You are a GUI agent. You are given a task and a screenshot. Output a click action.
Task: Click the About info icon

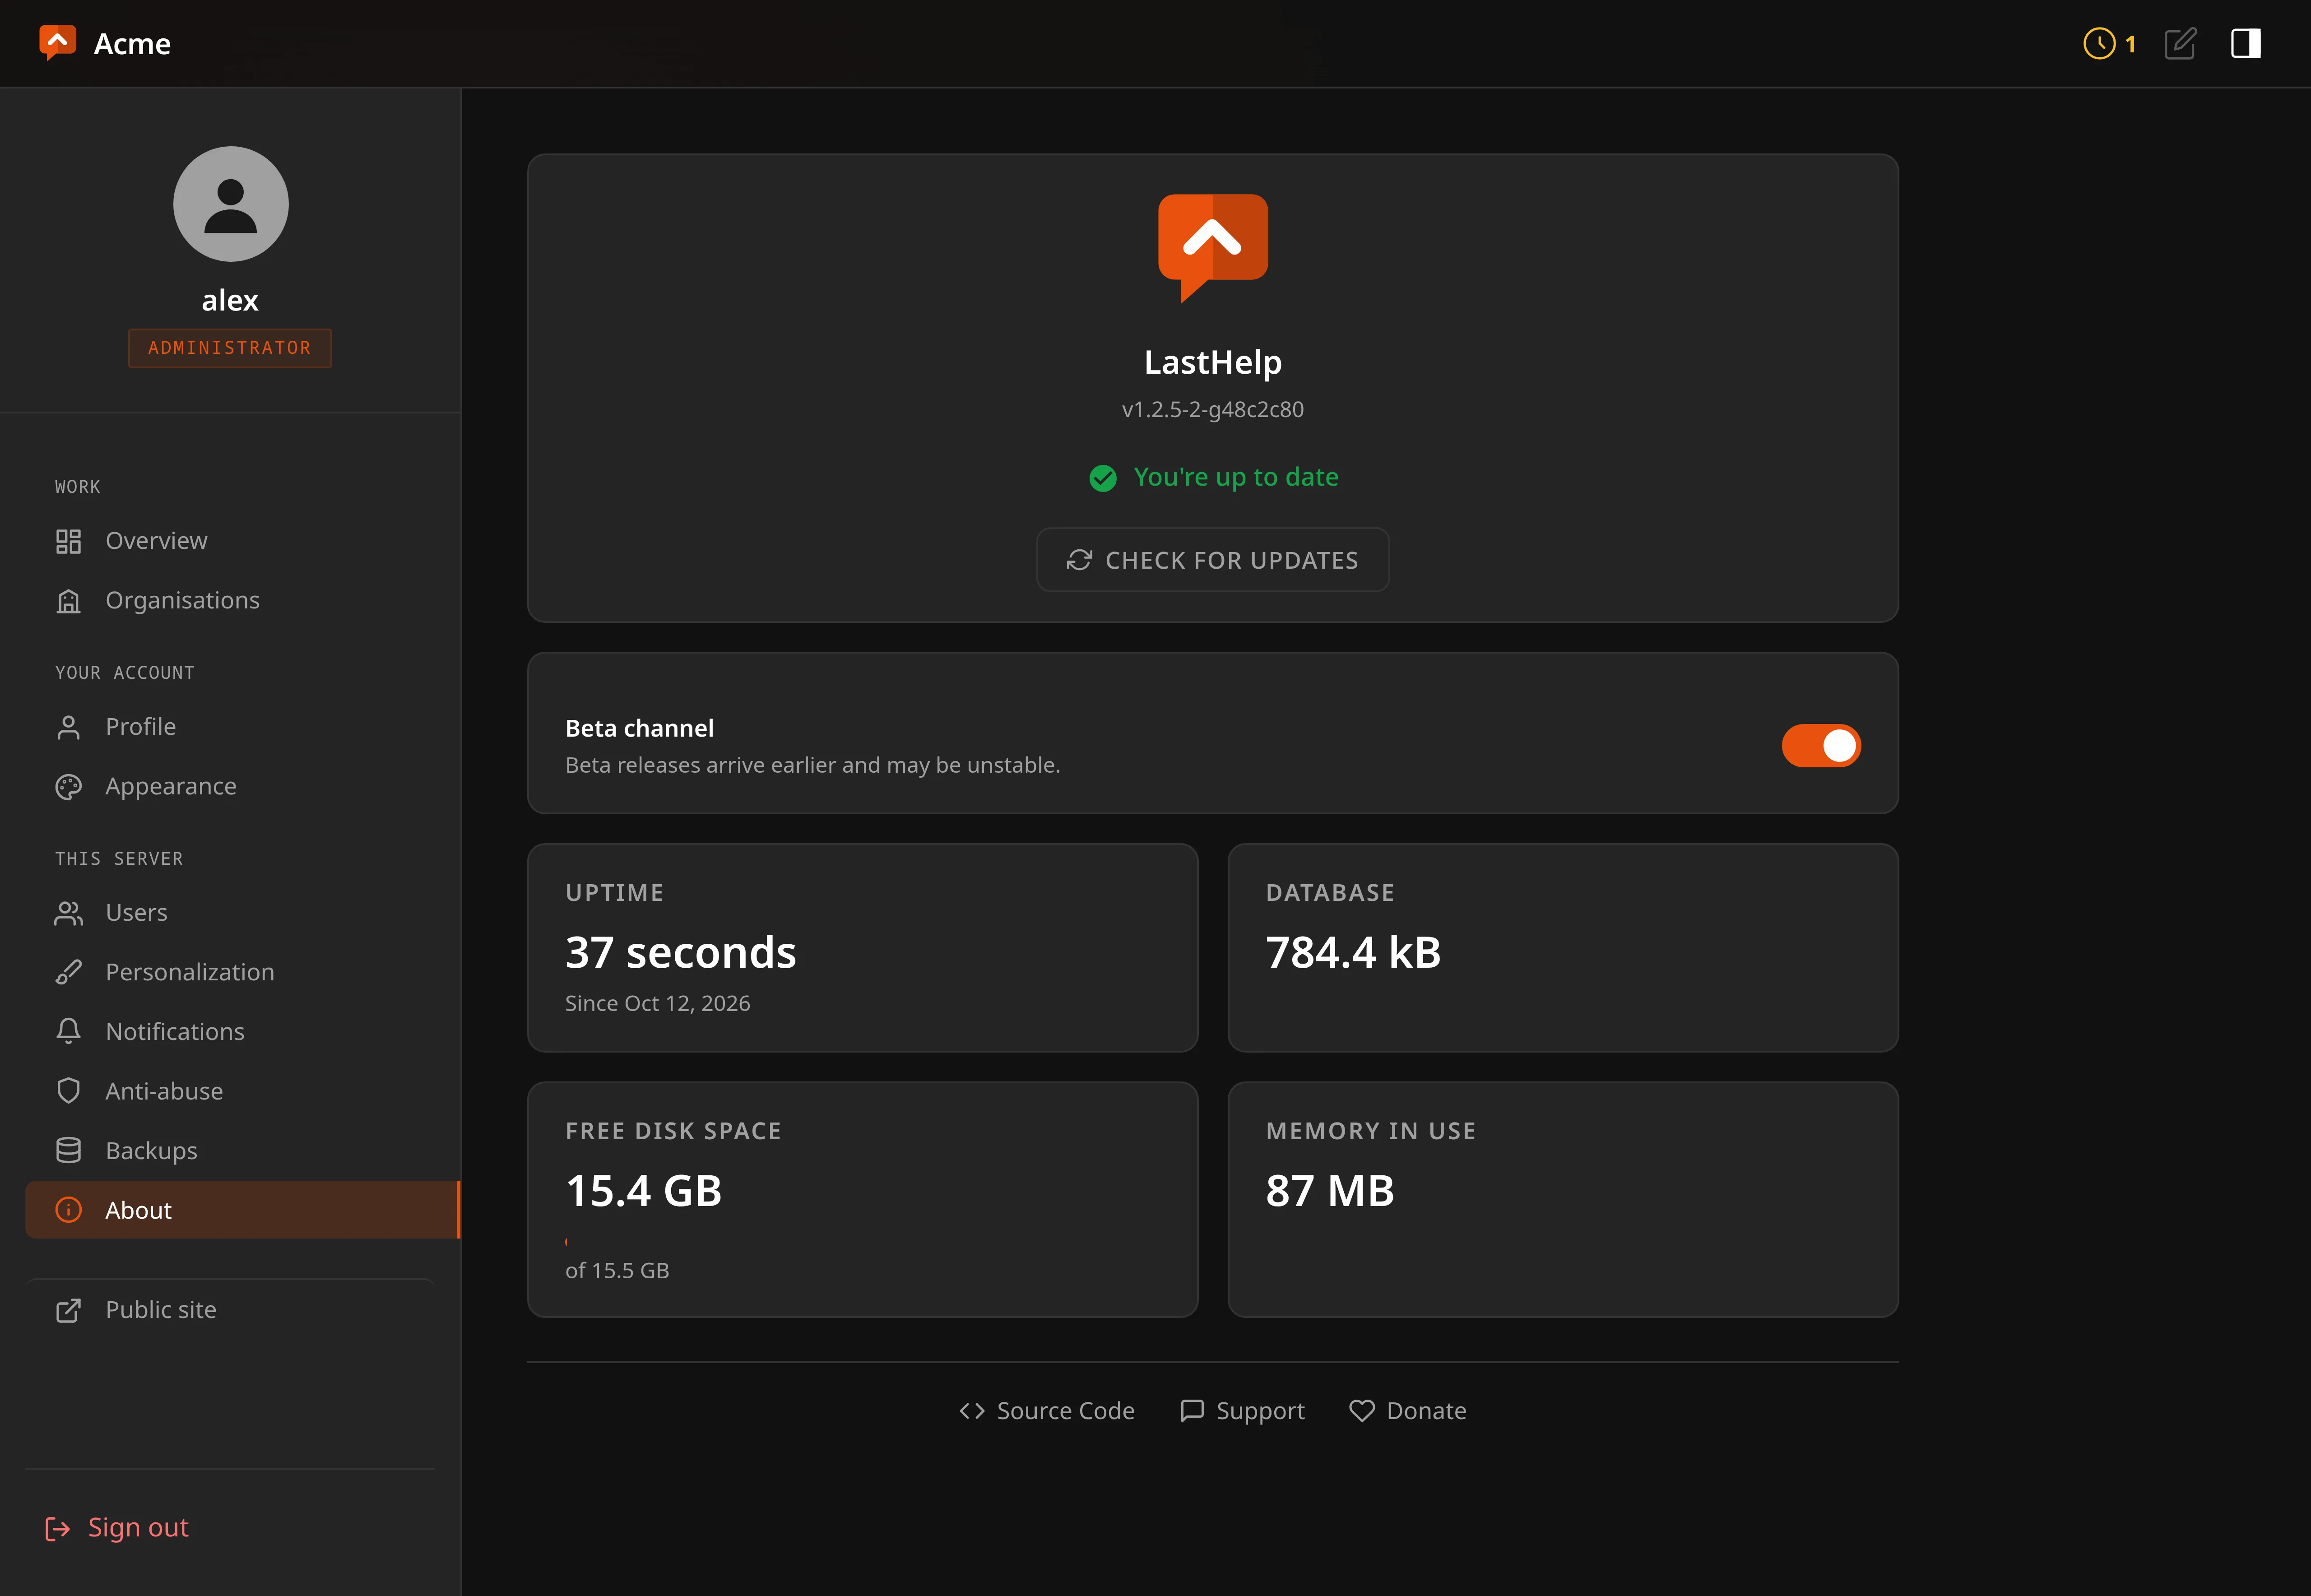tap(68, 1210)
